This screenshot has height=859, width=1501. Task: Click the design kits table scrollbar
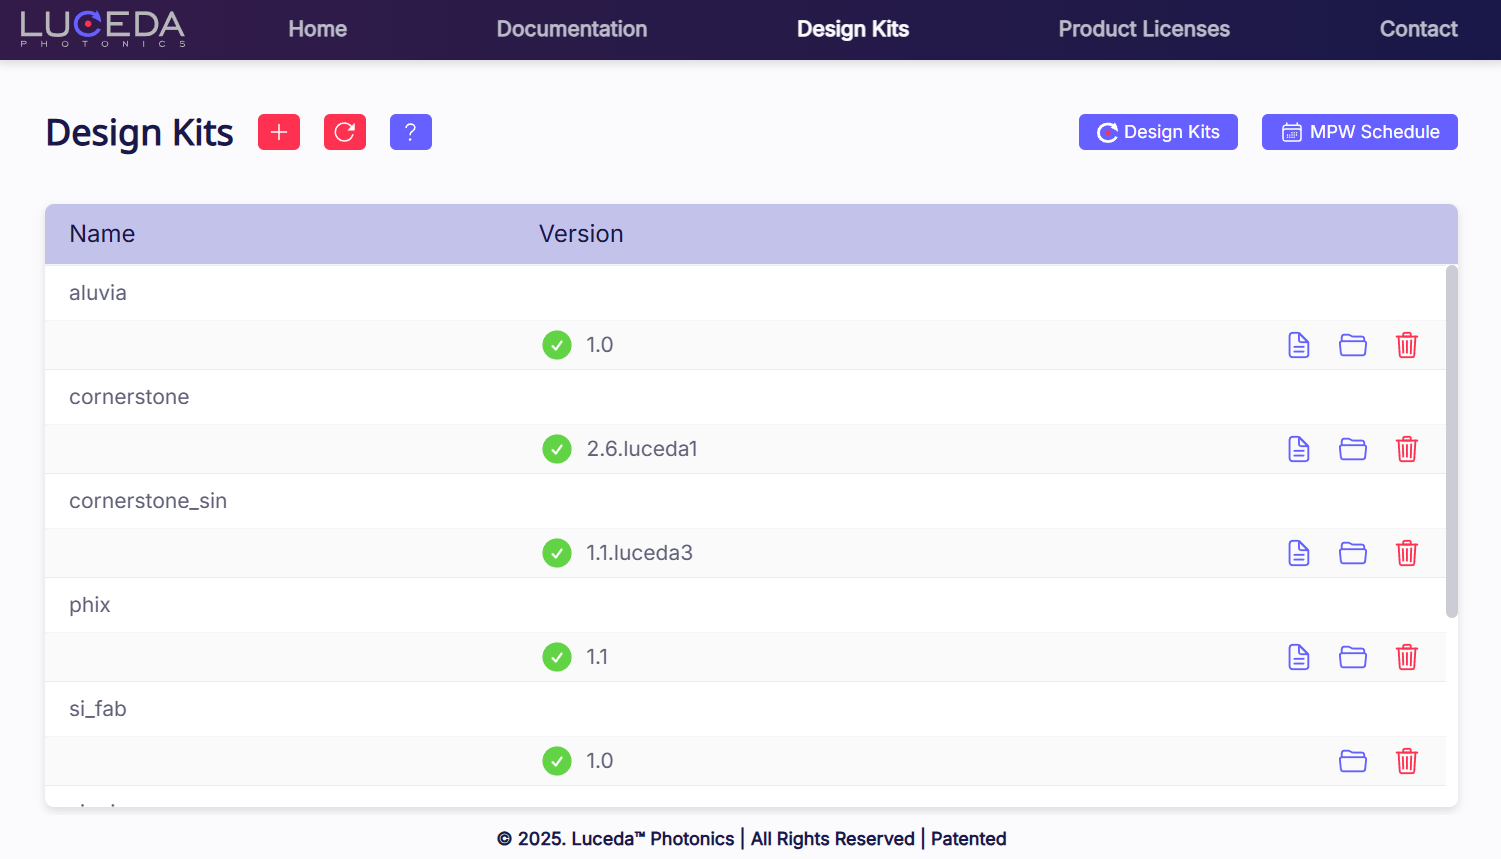click(1452, 440)
